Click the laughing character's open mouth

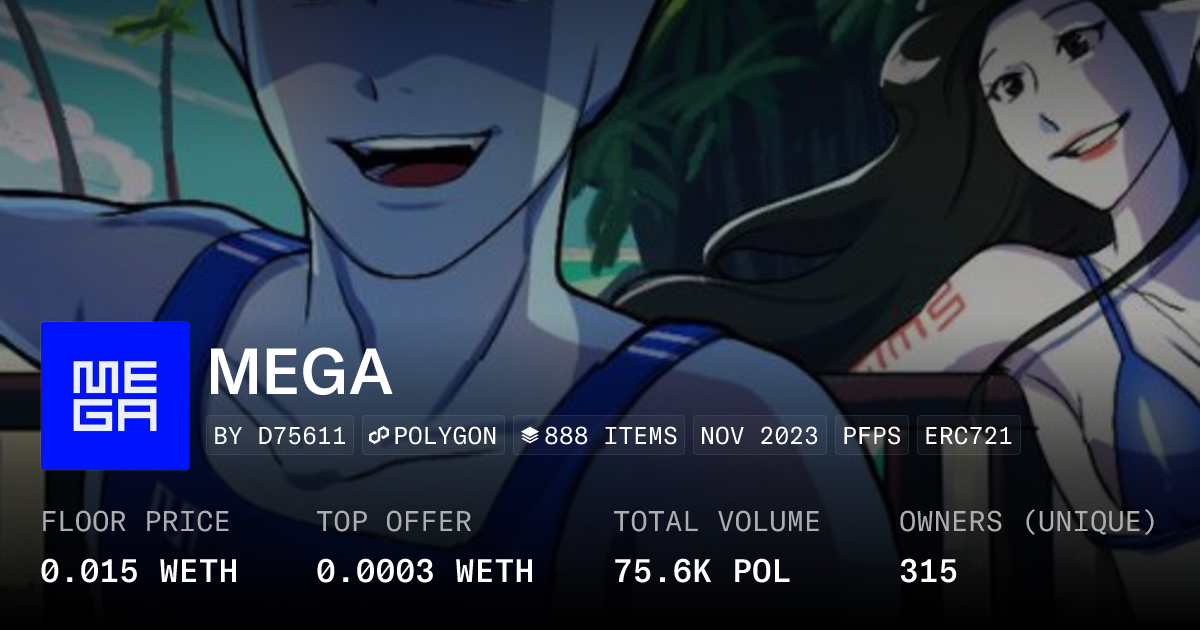[418, 160]
